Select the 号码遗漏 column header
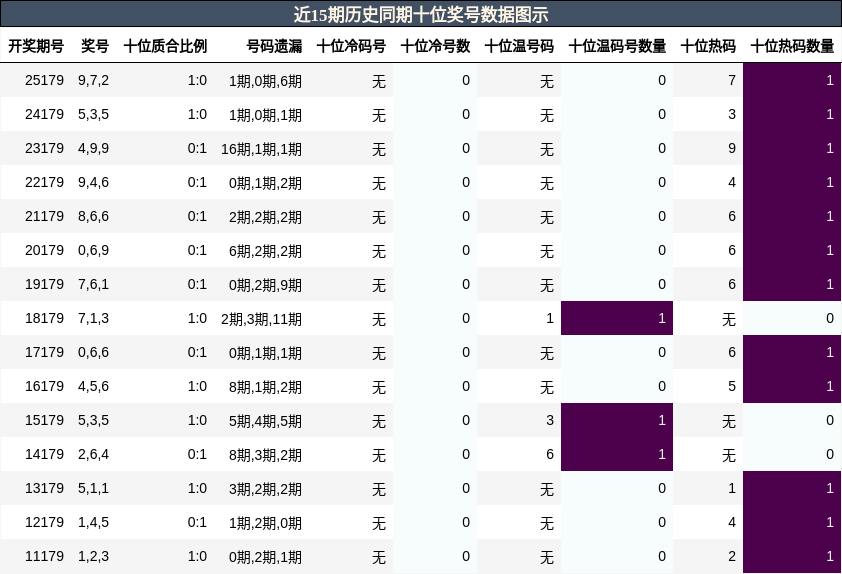 [274, 46]
